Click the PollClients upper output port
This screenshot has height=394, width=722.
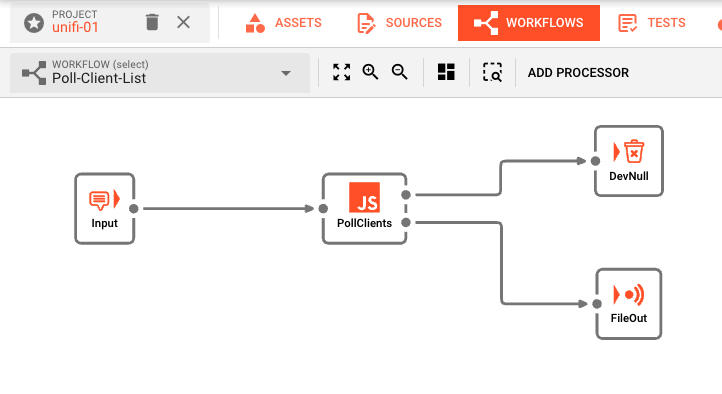click(x=406, y=195)
